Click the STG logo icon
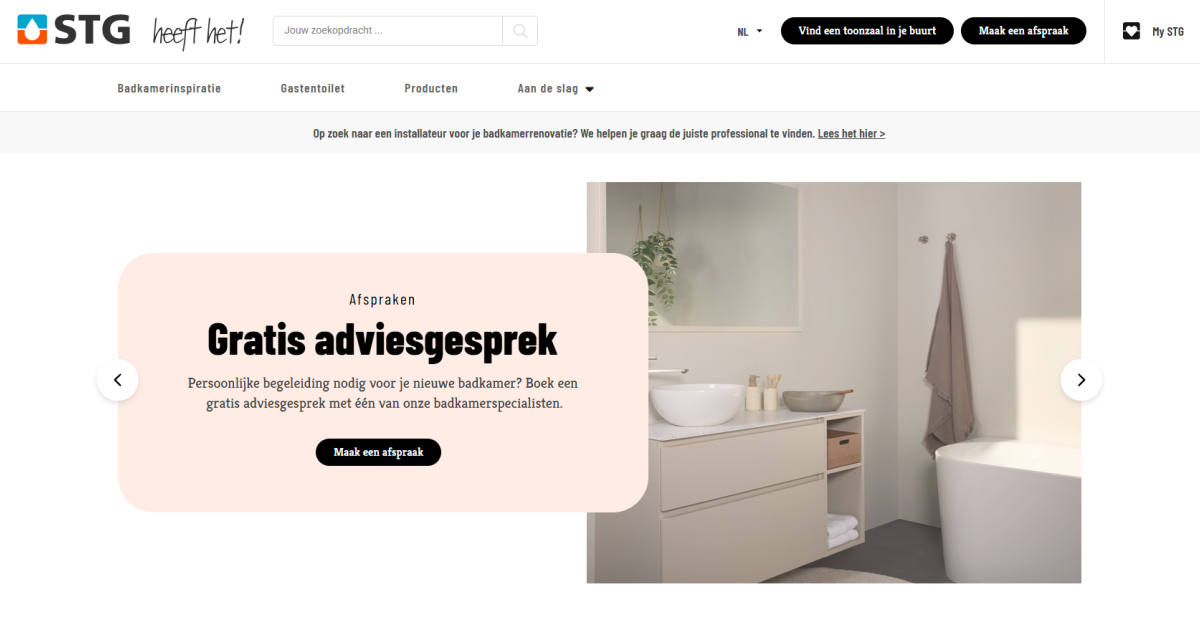Image resolution: width=1200 pixels, height=630 pixels. tap(31, 31)
